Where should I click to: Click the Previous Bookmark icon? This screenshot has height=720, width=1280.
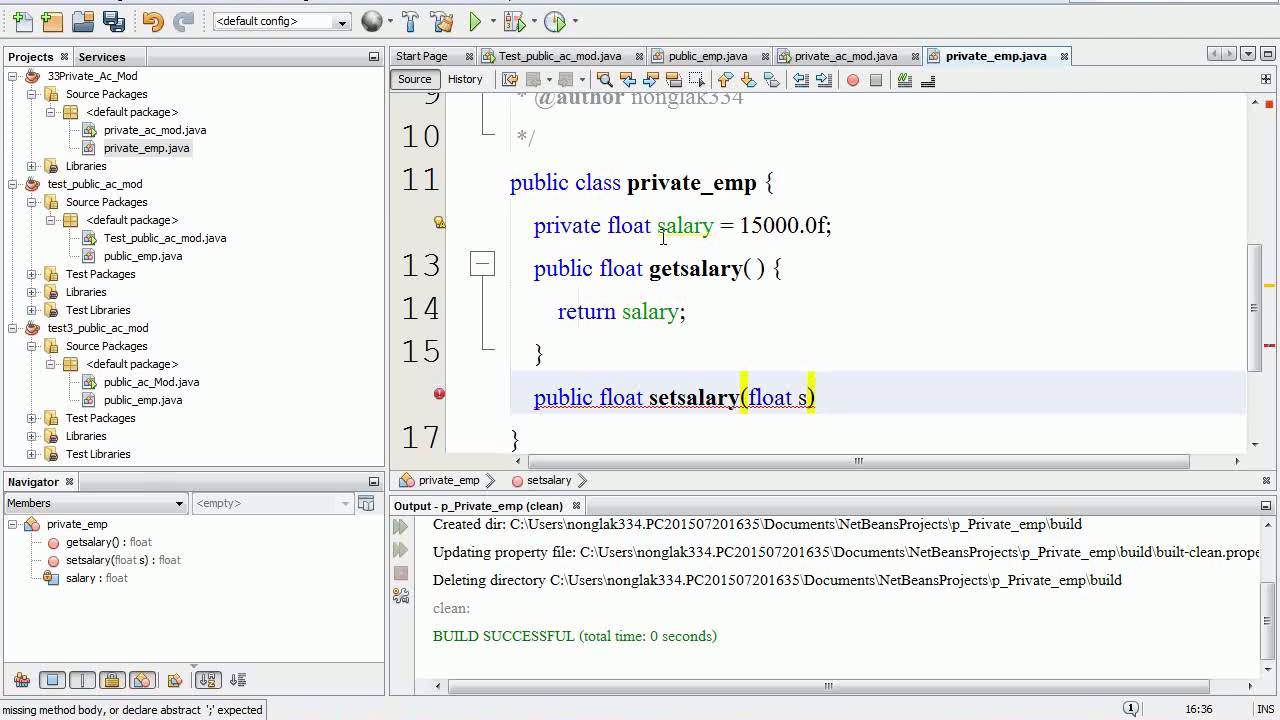coord(726,80)
